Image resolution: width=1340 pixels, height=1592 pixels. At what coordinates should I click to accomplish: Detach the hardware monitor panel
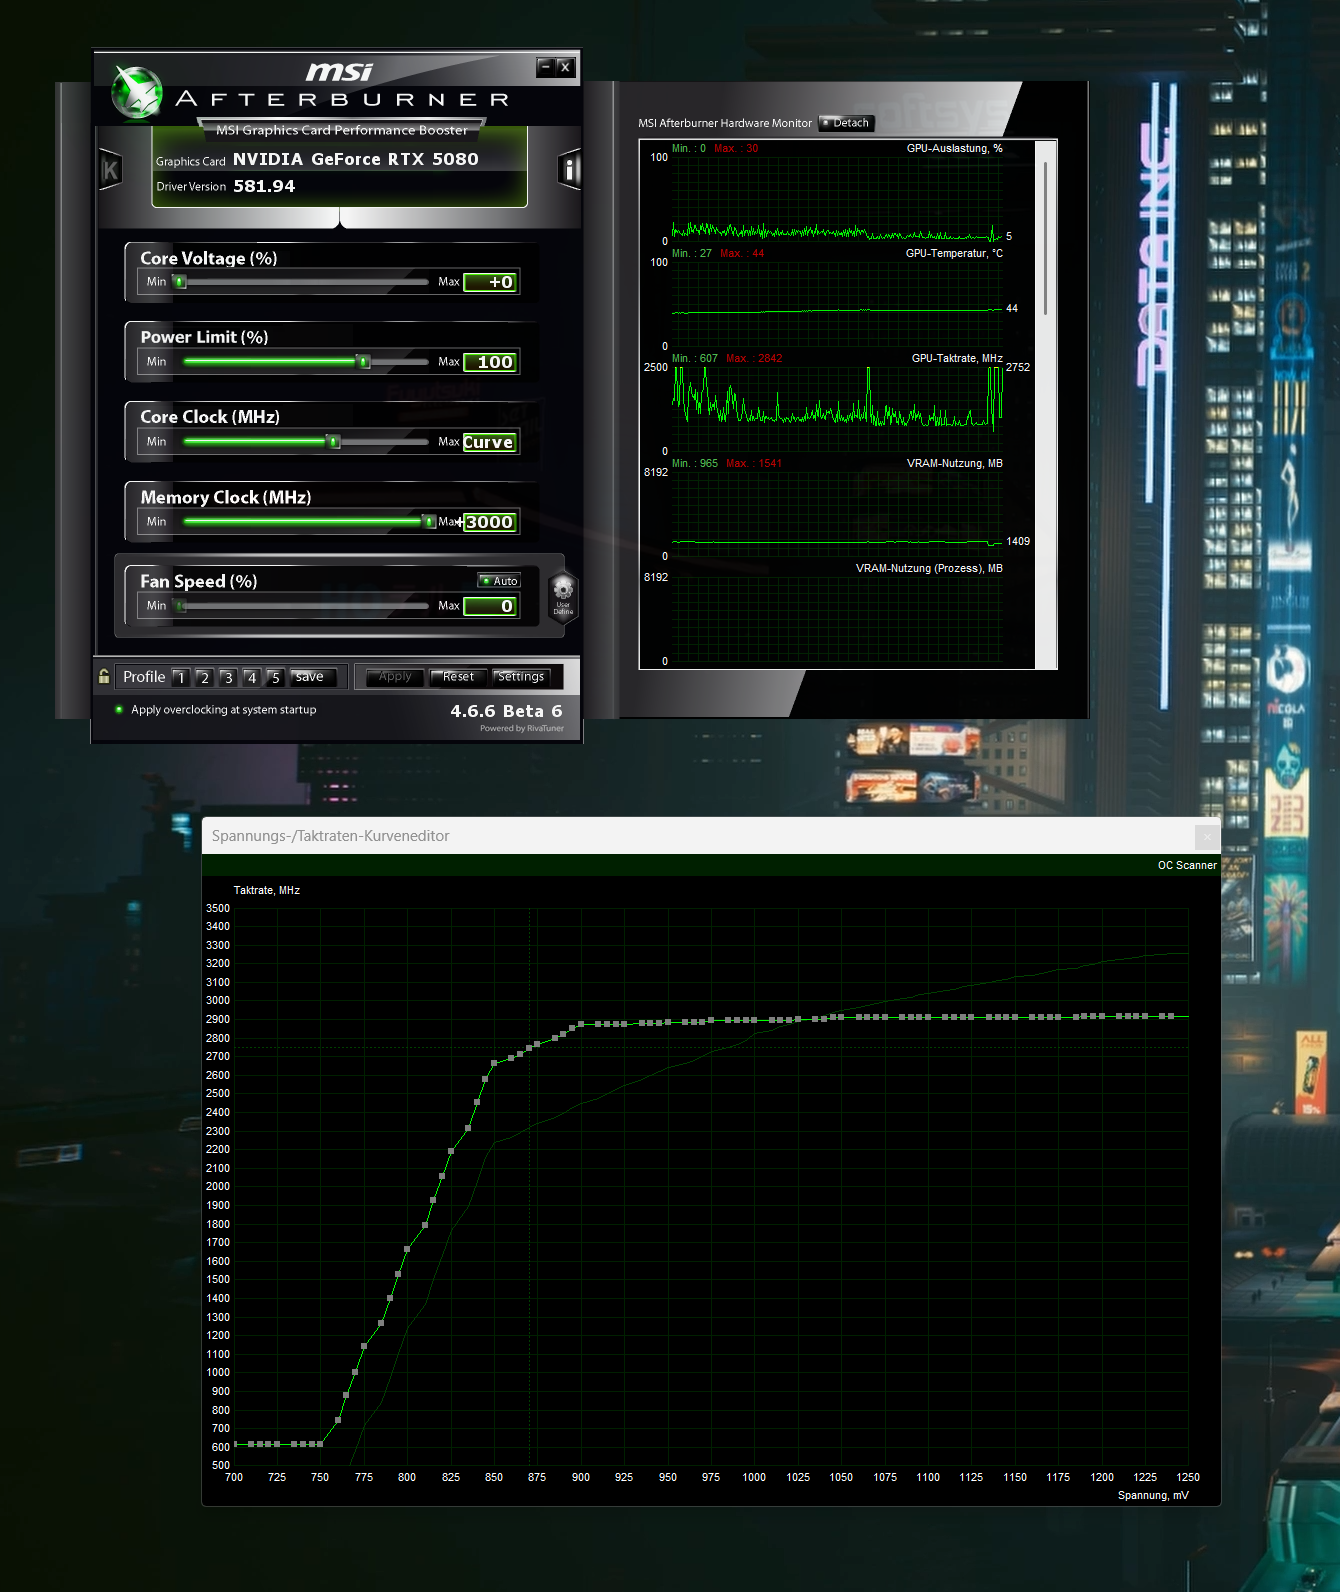[846, 123]
